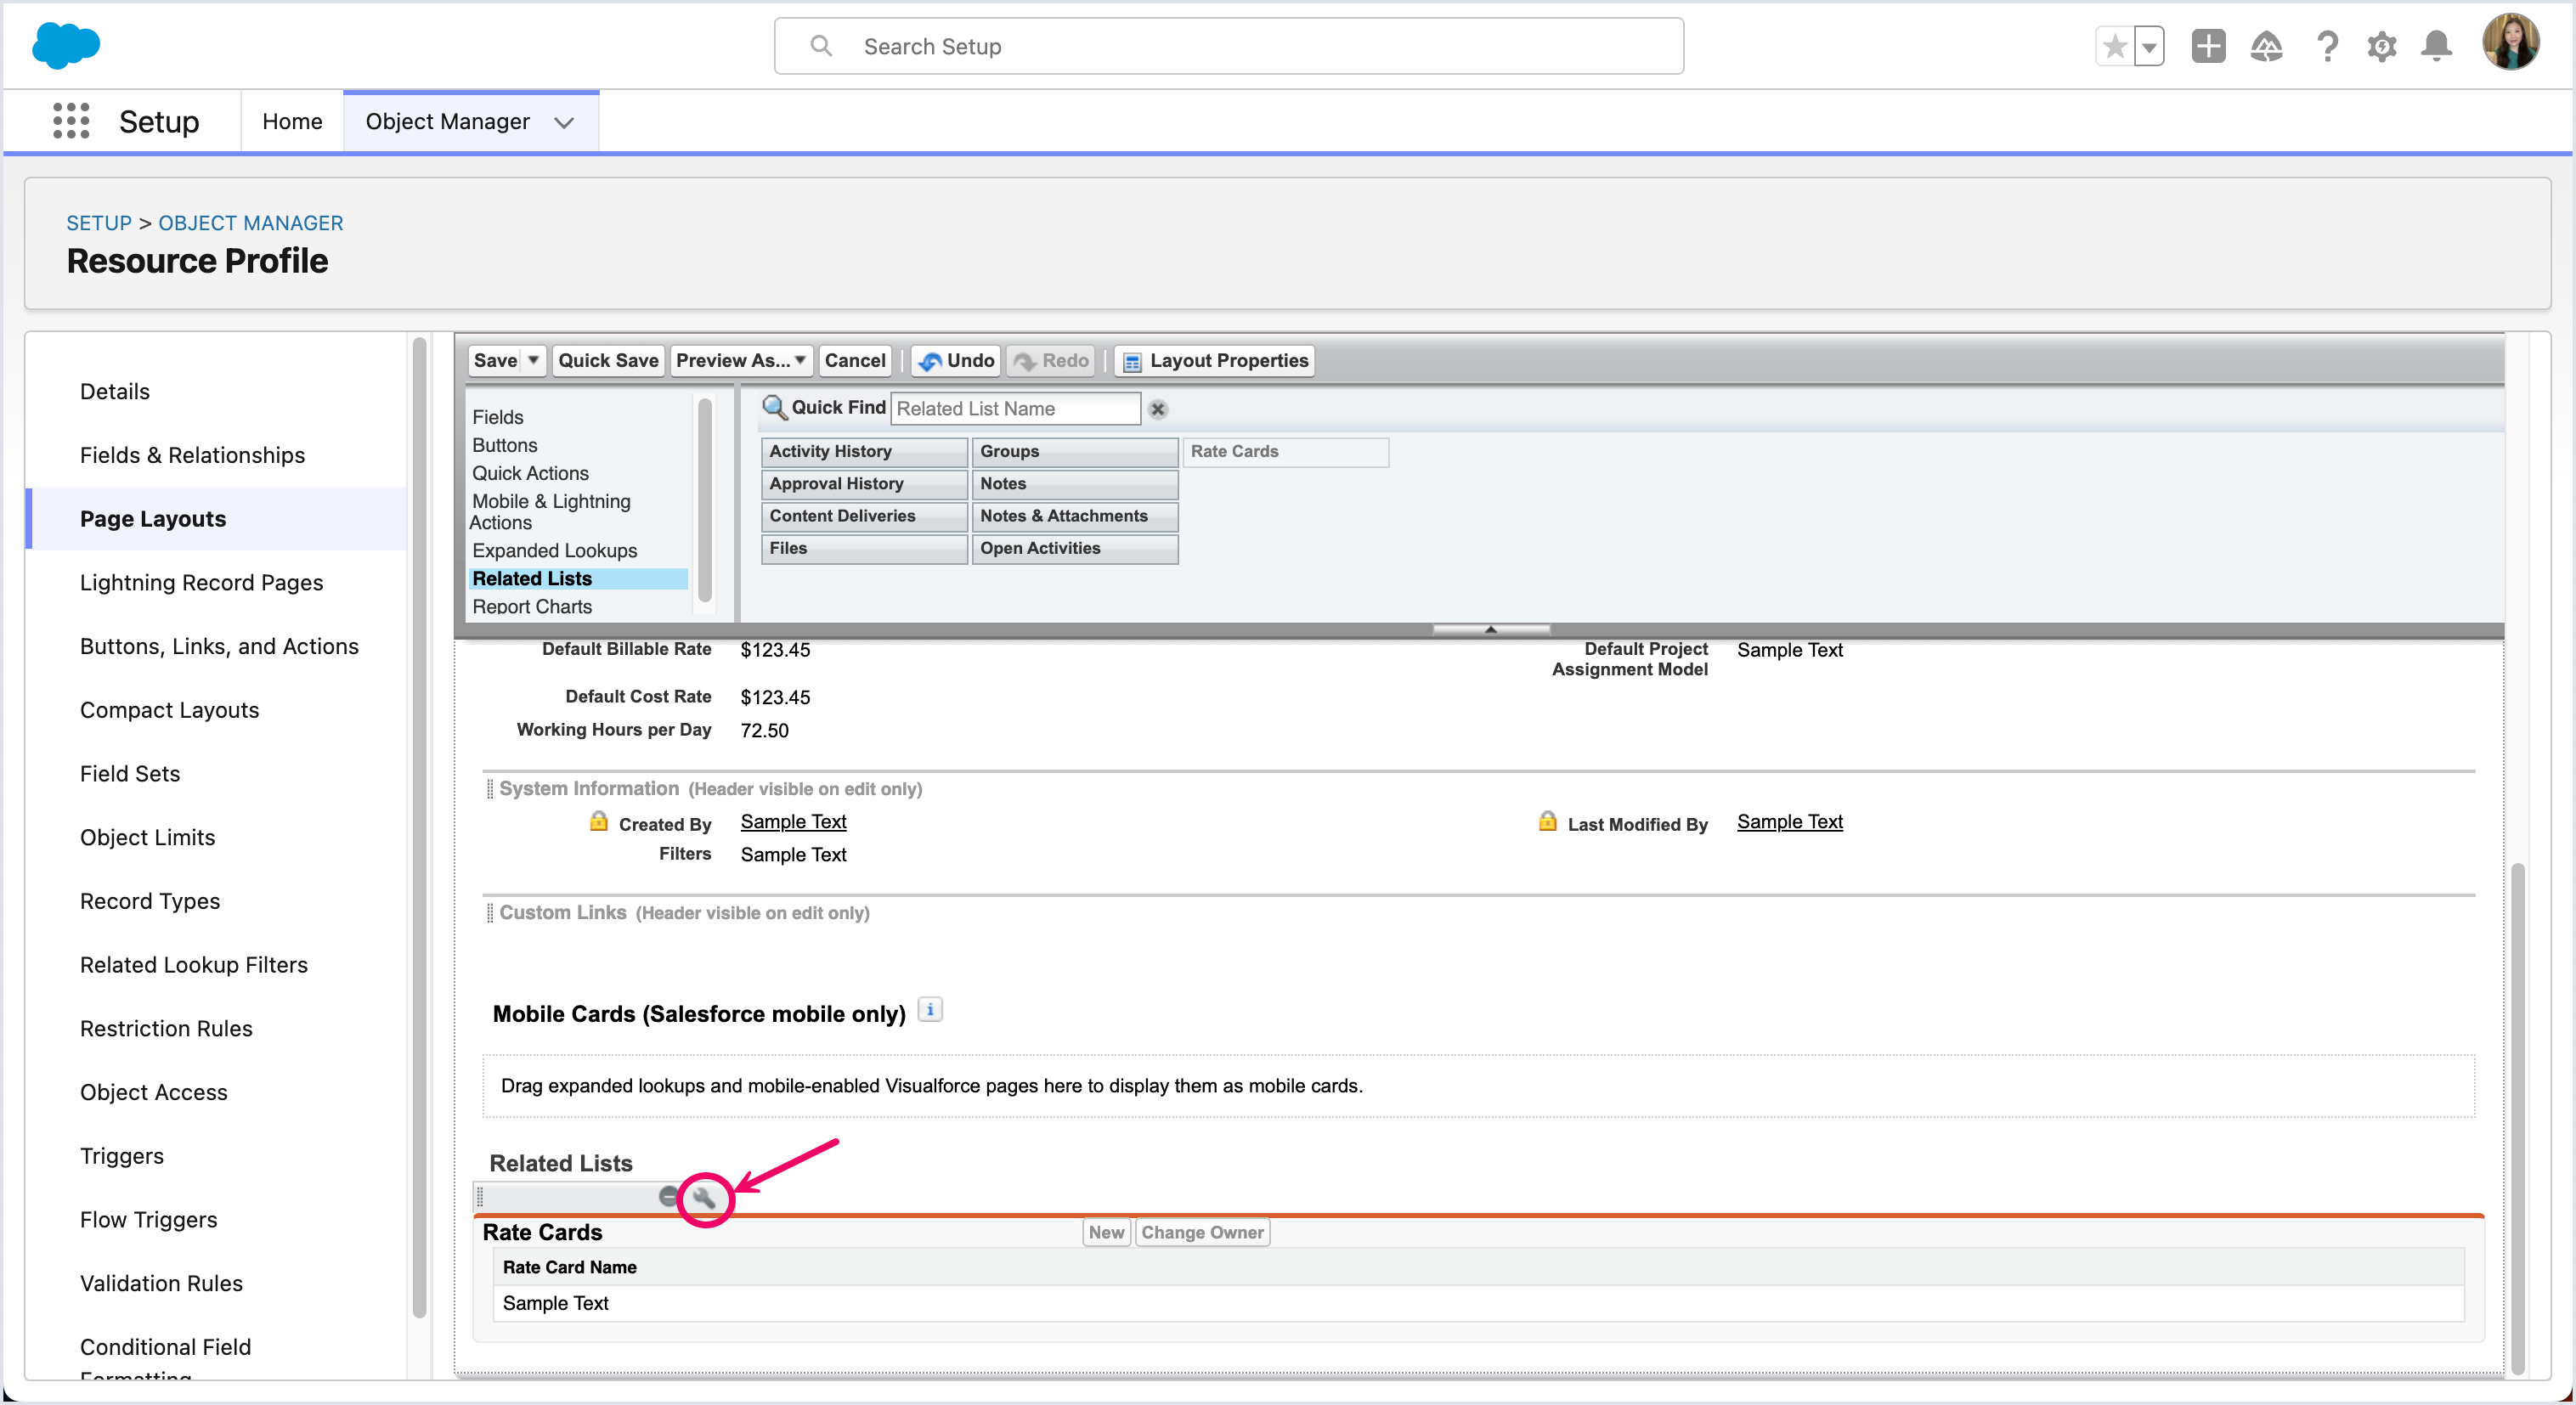This screenshot has width=2576, height=1405.
Task: Open Triggers in the sidebar
Action: [x=121, y=1156]
